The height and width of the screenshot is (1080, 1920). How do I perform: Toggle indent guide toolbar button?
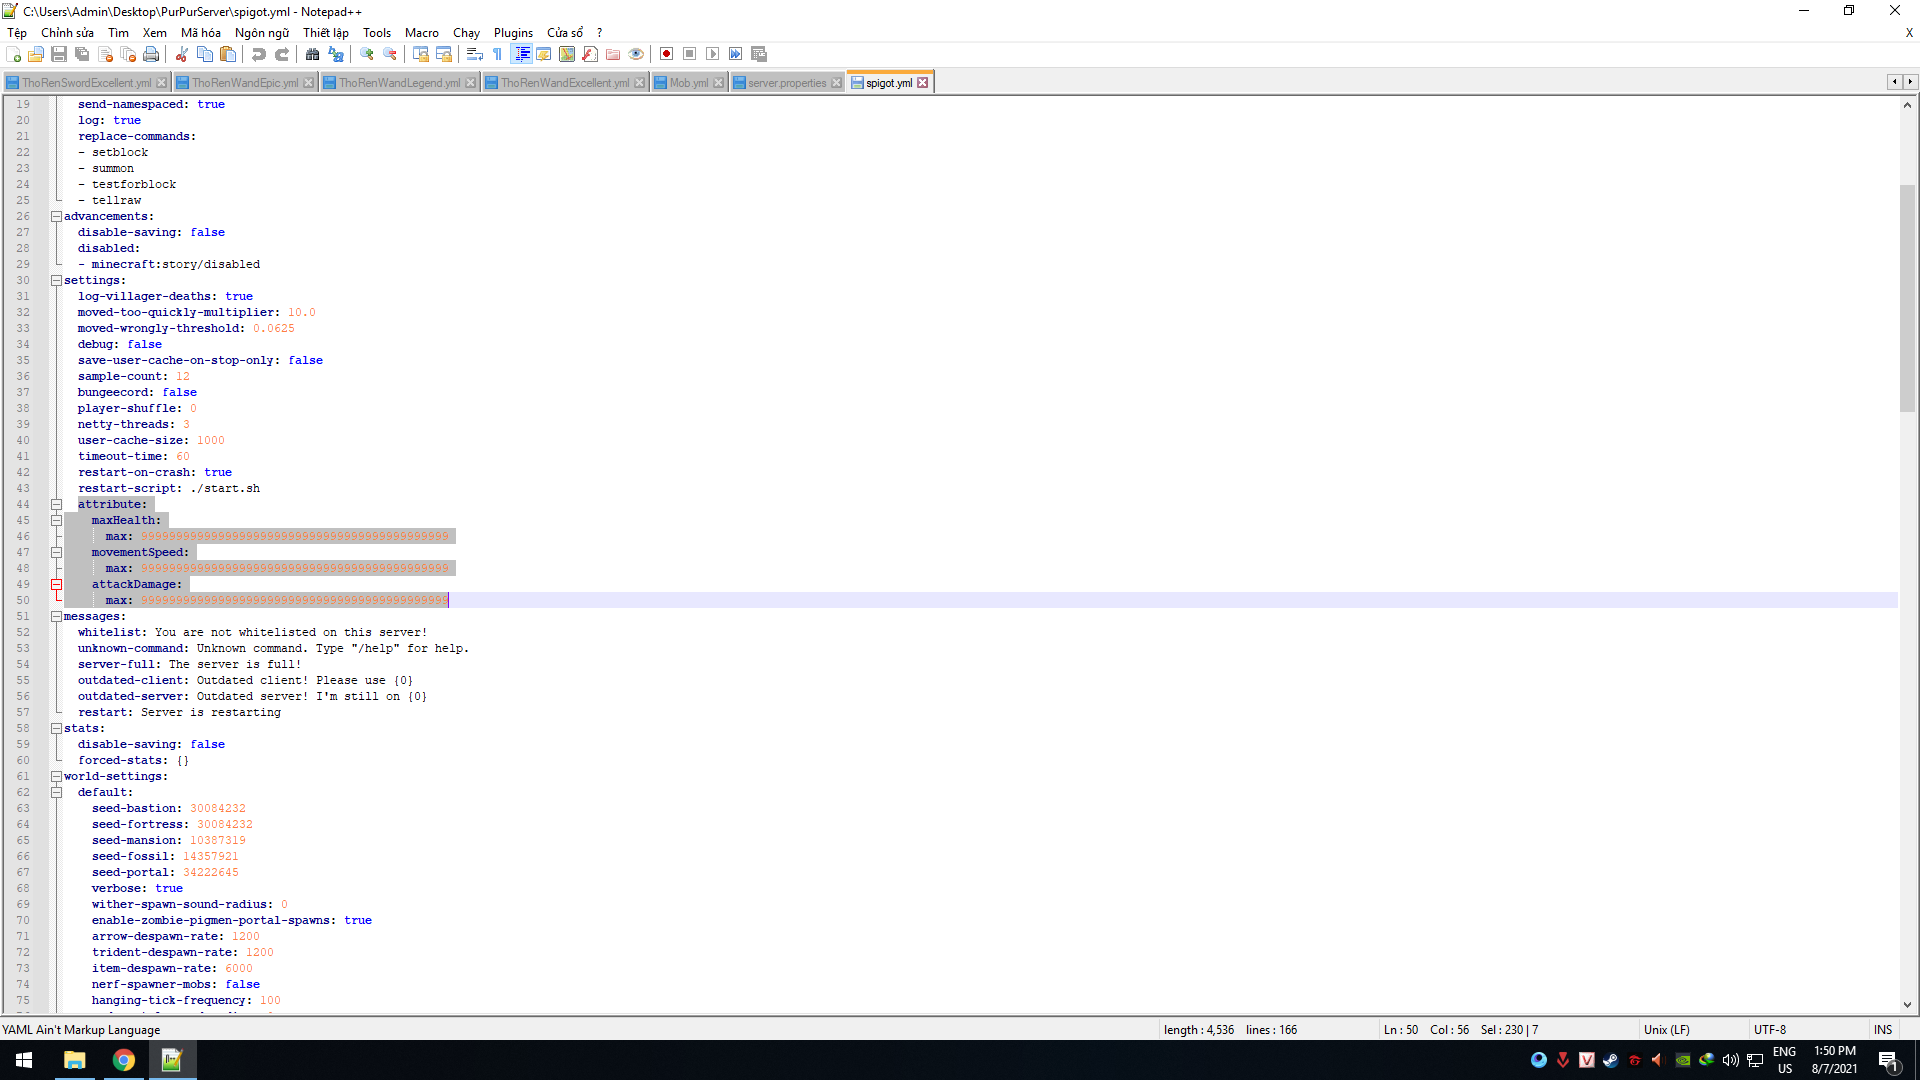pos(521,54)
